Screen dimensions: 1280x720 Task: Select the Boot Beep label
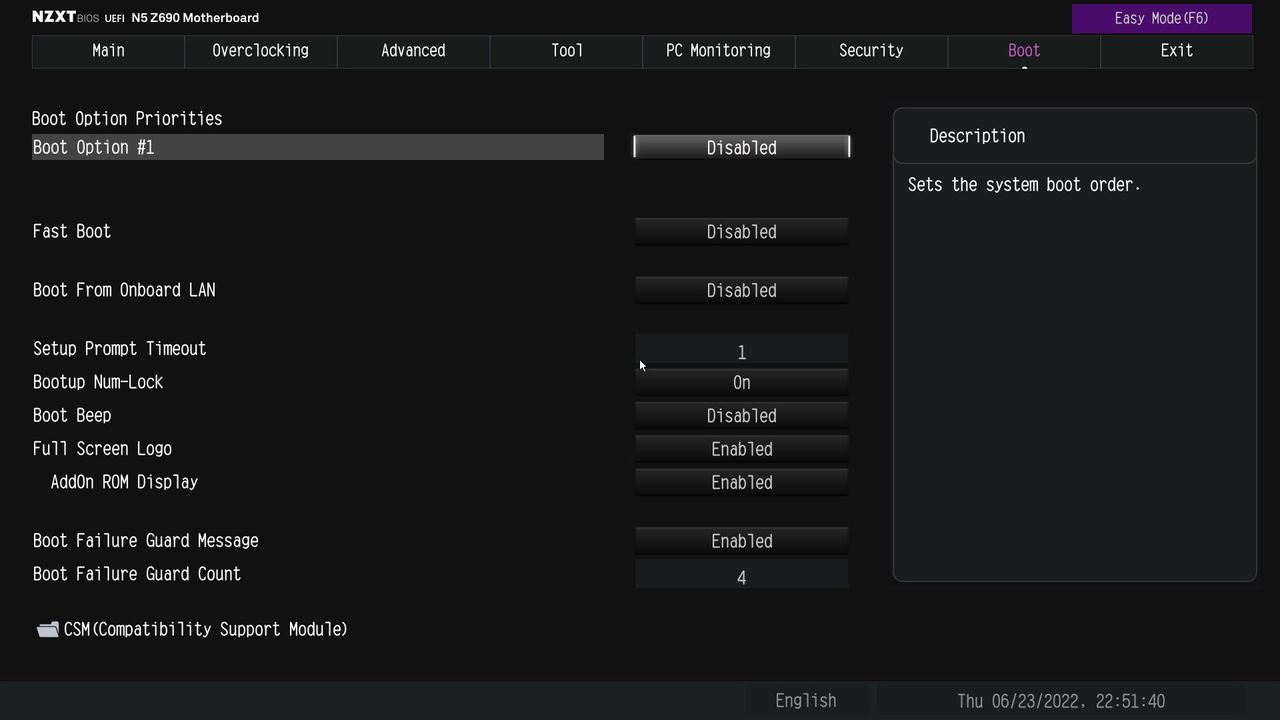coord(72,415)
